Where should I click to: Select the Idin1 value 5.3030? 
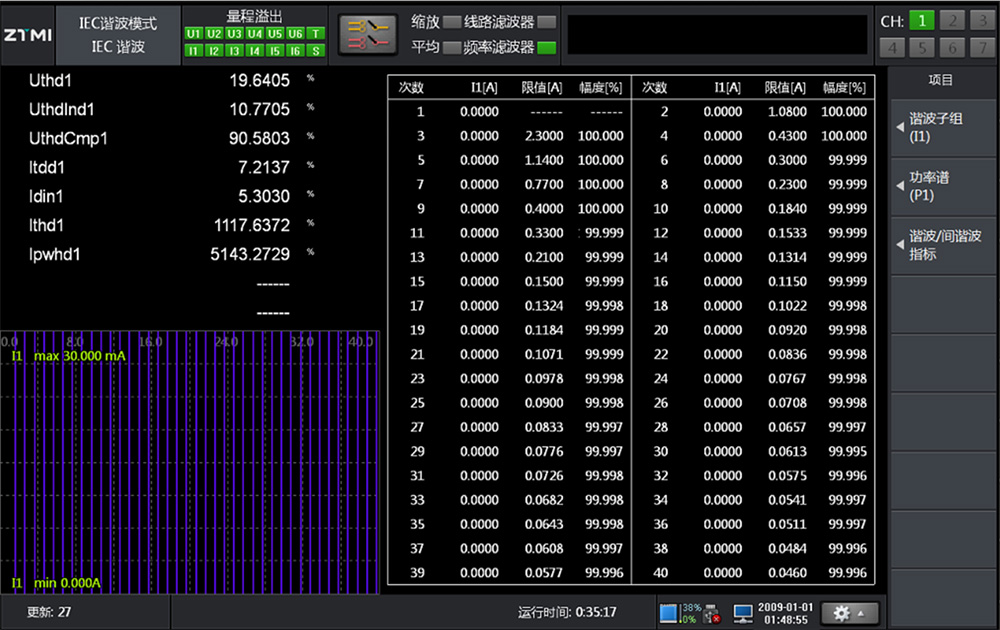tap(264, 196)
